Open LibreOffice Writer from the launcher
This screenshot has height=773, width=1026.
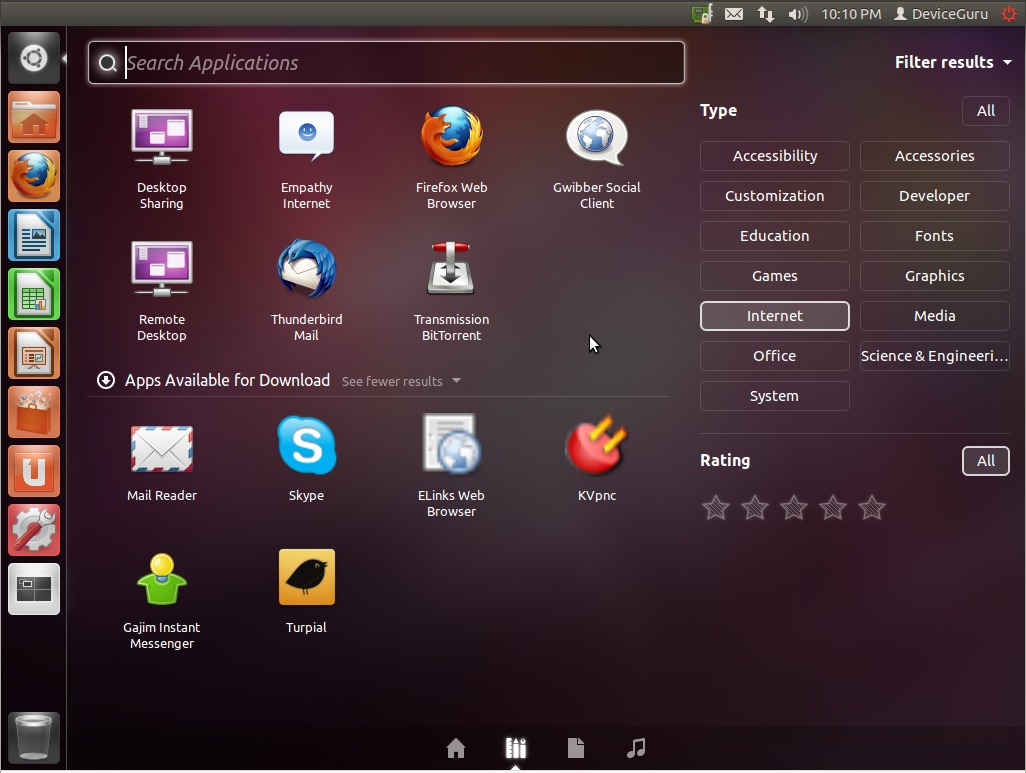pos(34,235)
